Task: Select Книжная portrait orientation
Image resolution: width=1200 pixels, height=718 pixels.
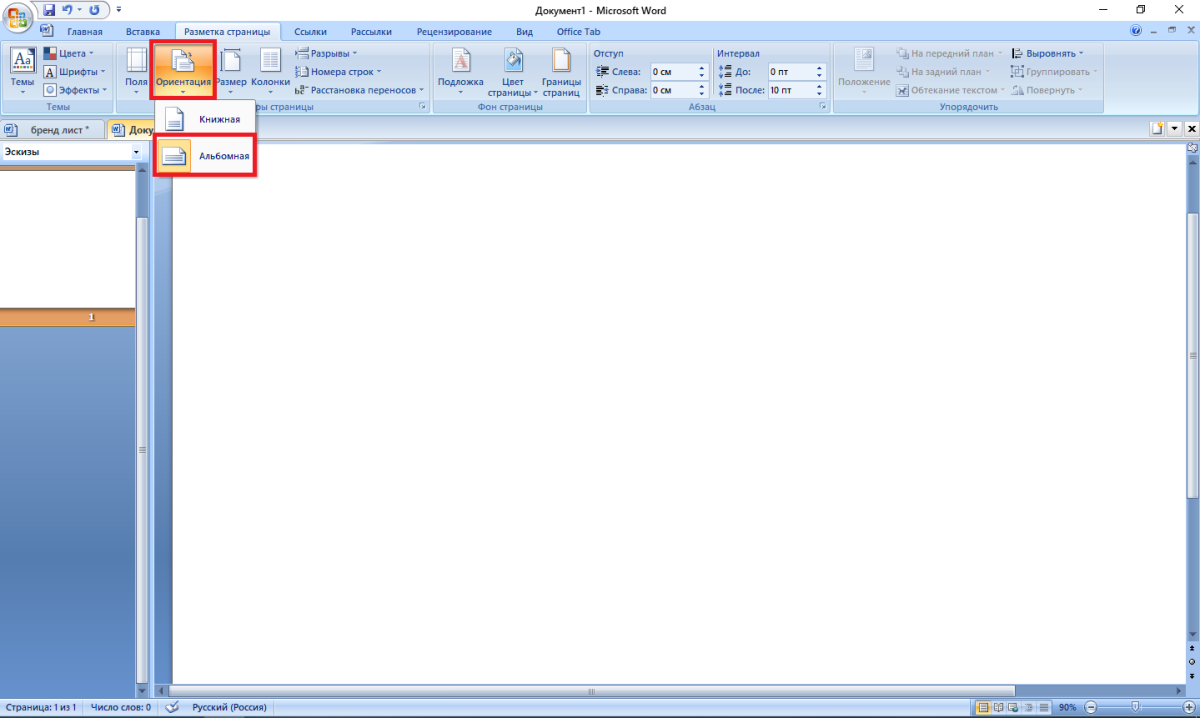Action: 205,119
